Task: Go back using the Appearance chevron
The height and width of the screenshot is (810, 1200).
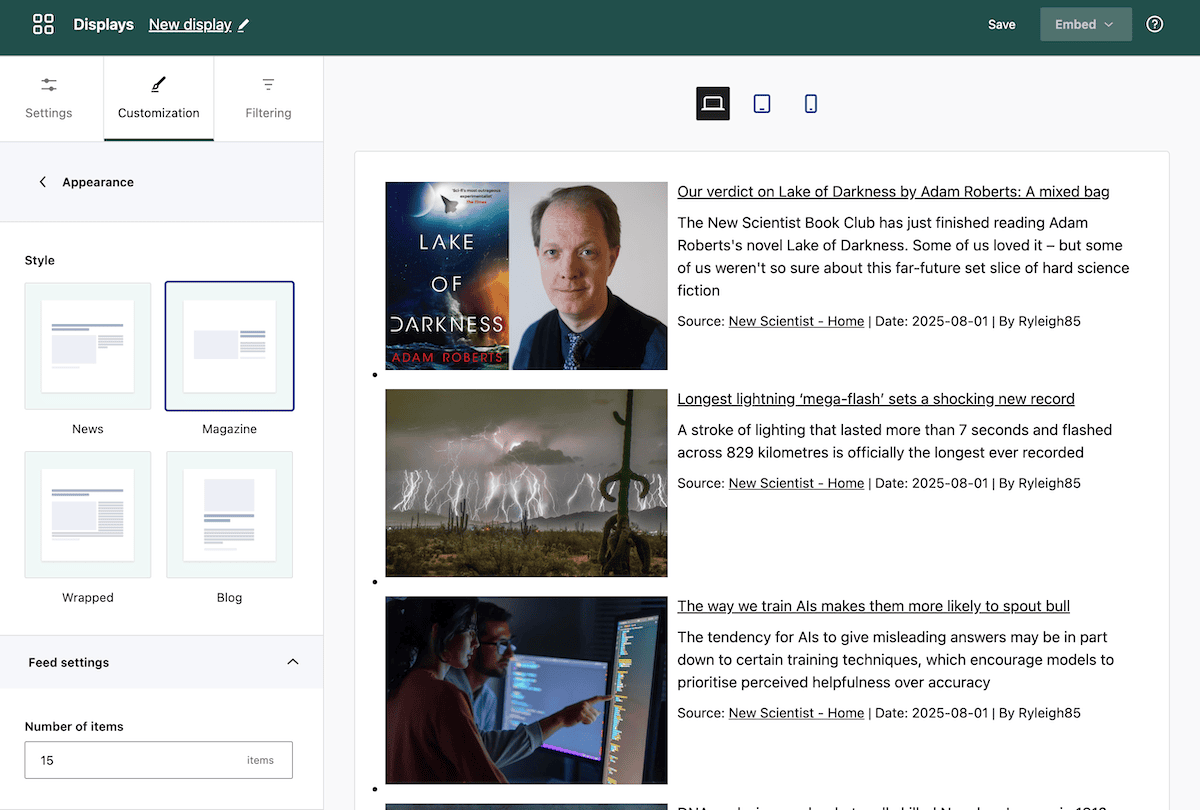Action: pos(43,182)
